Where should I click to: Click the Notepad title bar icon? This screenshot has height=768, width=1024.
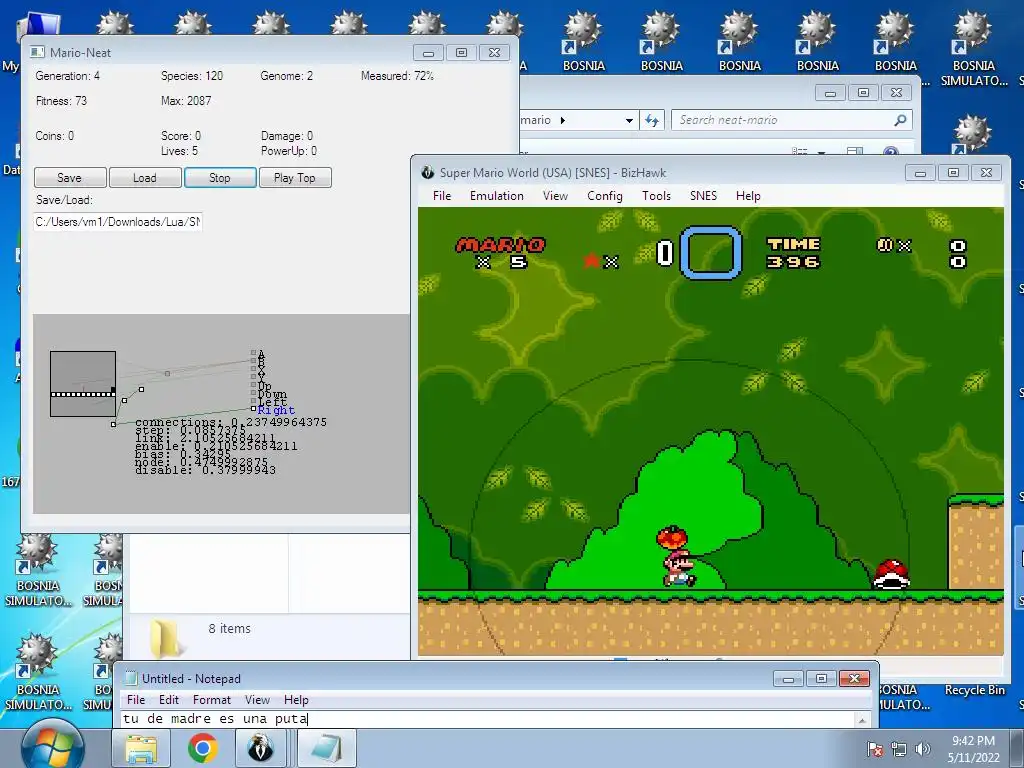pyautogui.click(x=131, y=679)
